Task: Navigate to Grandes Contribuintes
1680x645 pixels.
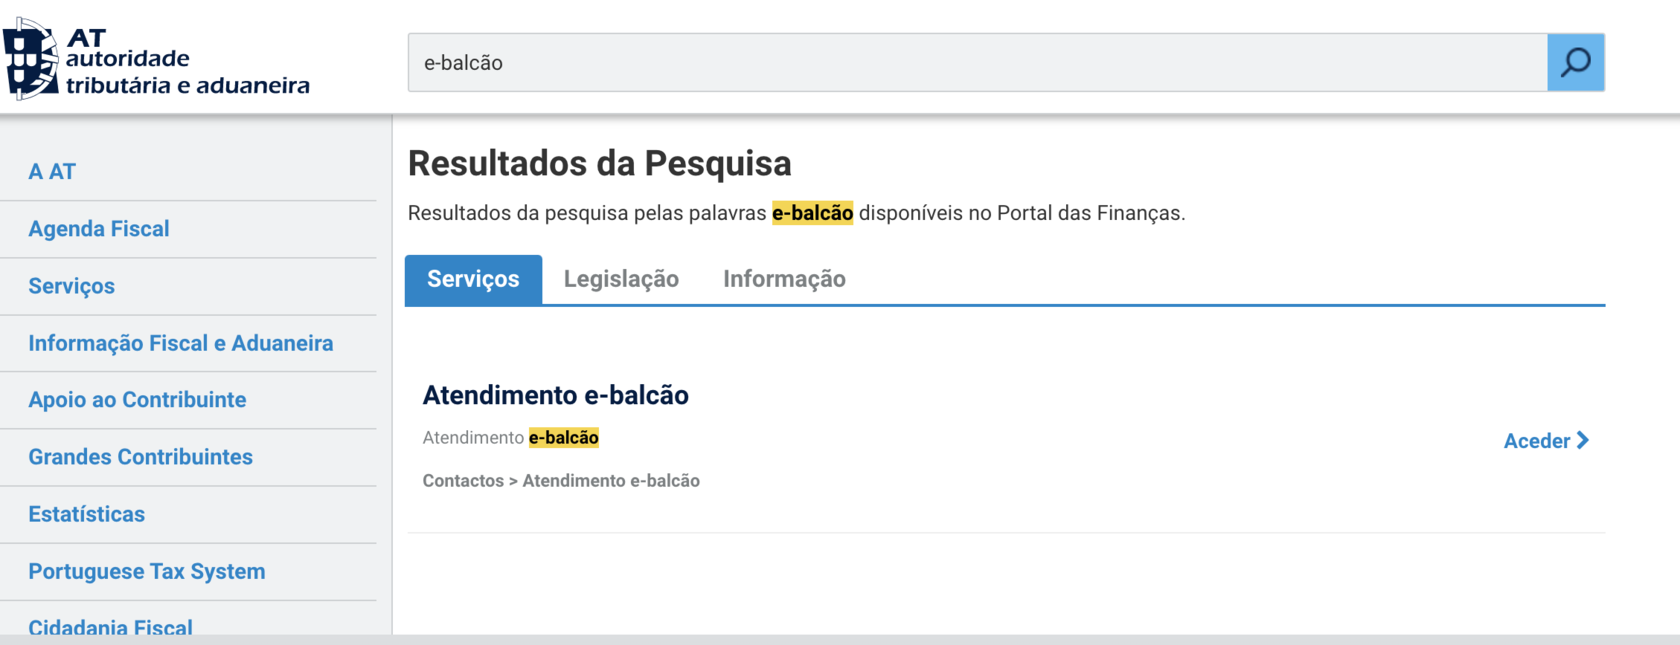Action: (141, 457)
